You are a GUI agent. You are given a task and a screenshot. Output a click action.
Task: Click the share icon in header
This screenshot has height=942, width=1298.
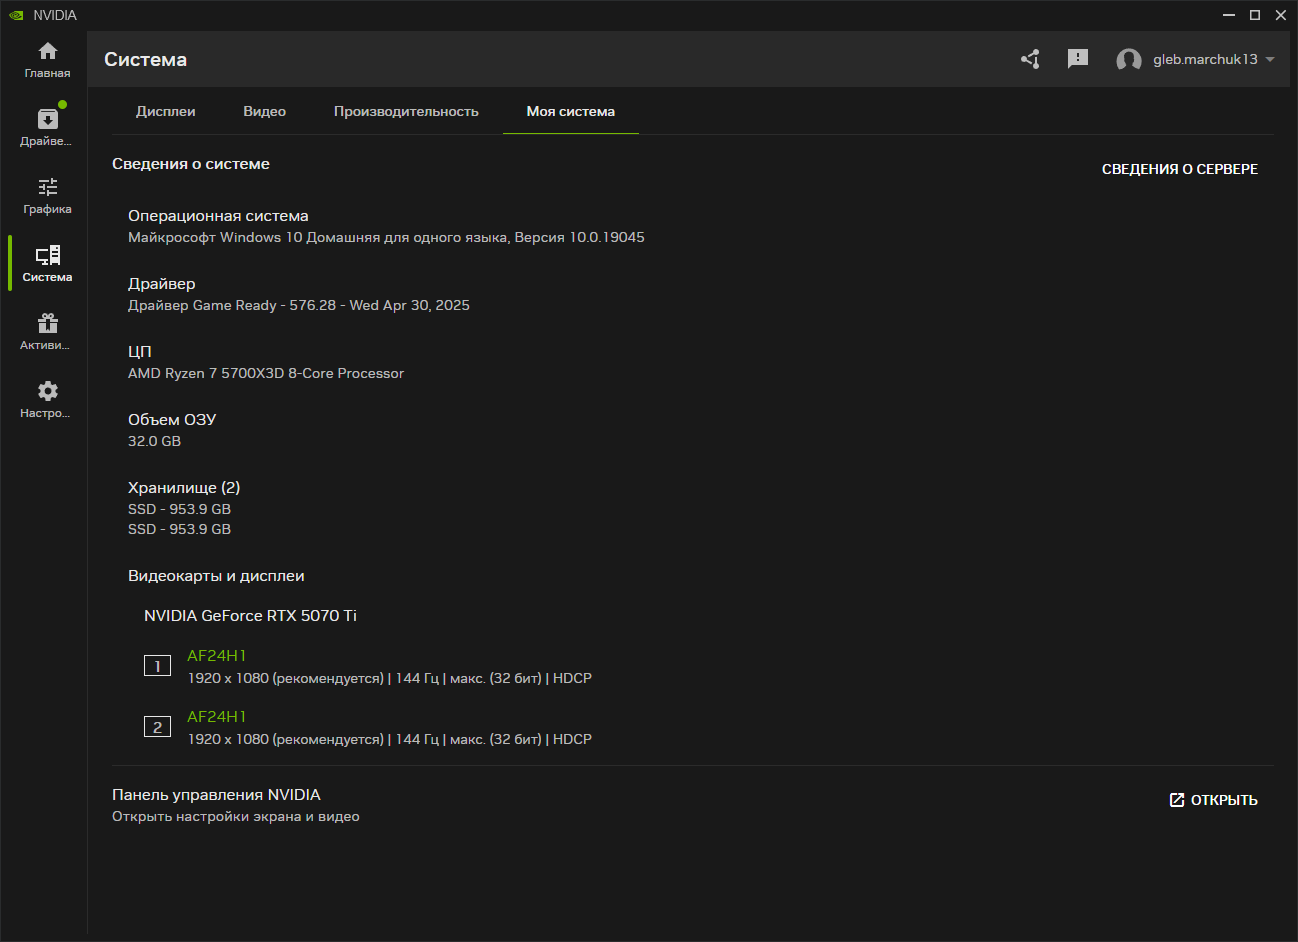[x=1030, y=59]
